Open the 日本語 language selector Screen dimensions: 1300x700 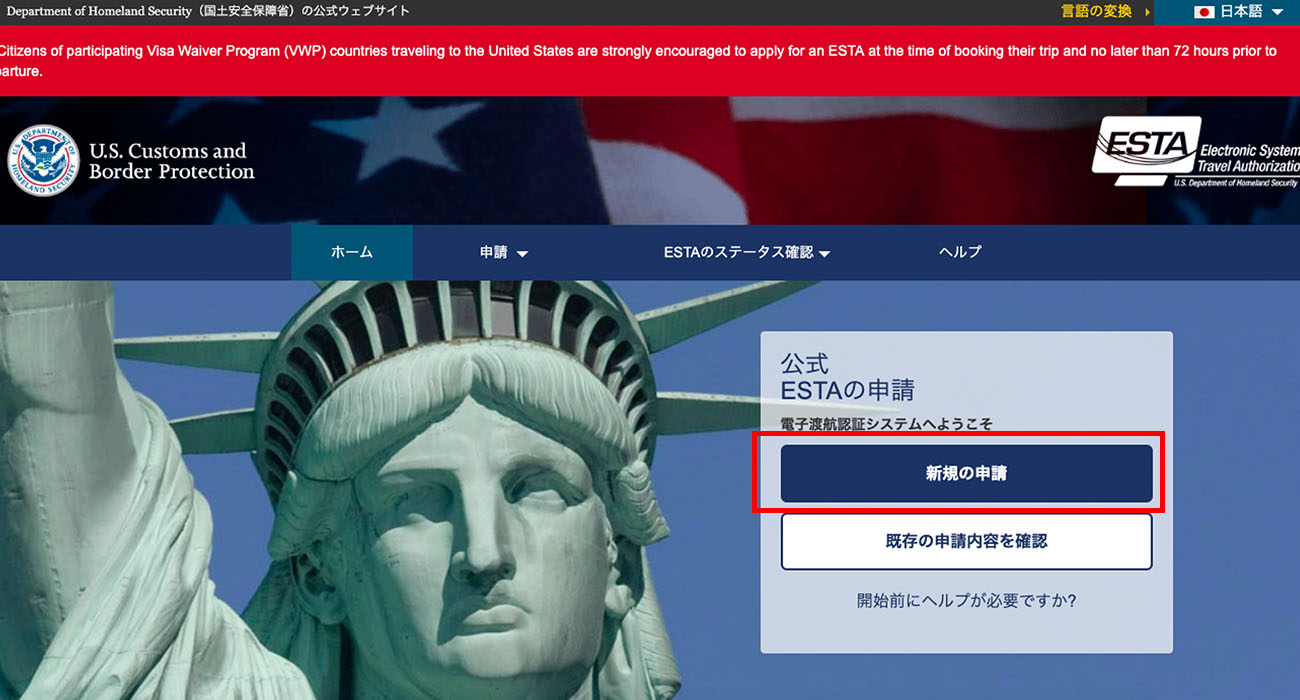pos(1238,12)
